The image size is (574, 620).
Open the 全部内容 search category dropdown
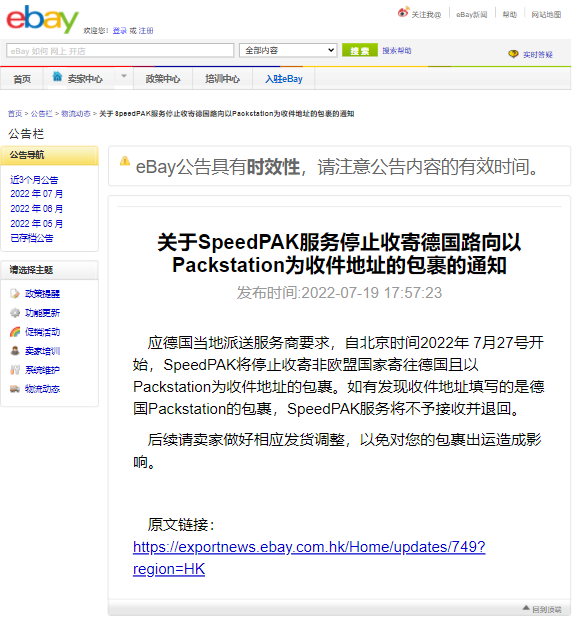click(288, 50)
